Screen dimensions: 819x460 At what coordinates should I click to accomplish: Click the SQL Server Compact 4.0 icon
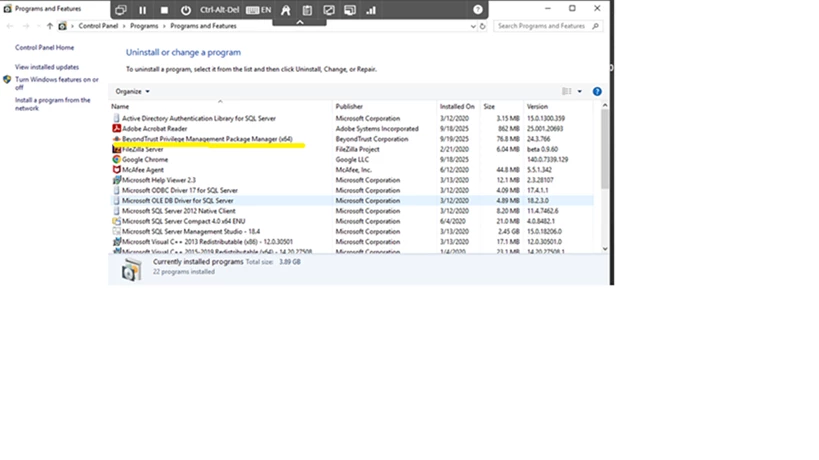point(116,221)
